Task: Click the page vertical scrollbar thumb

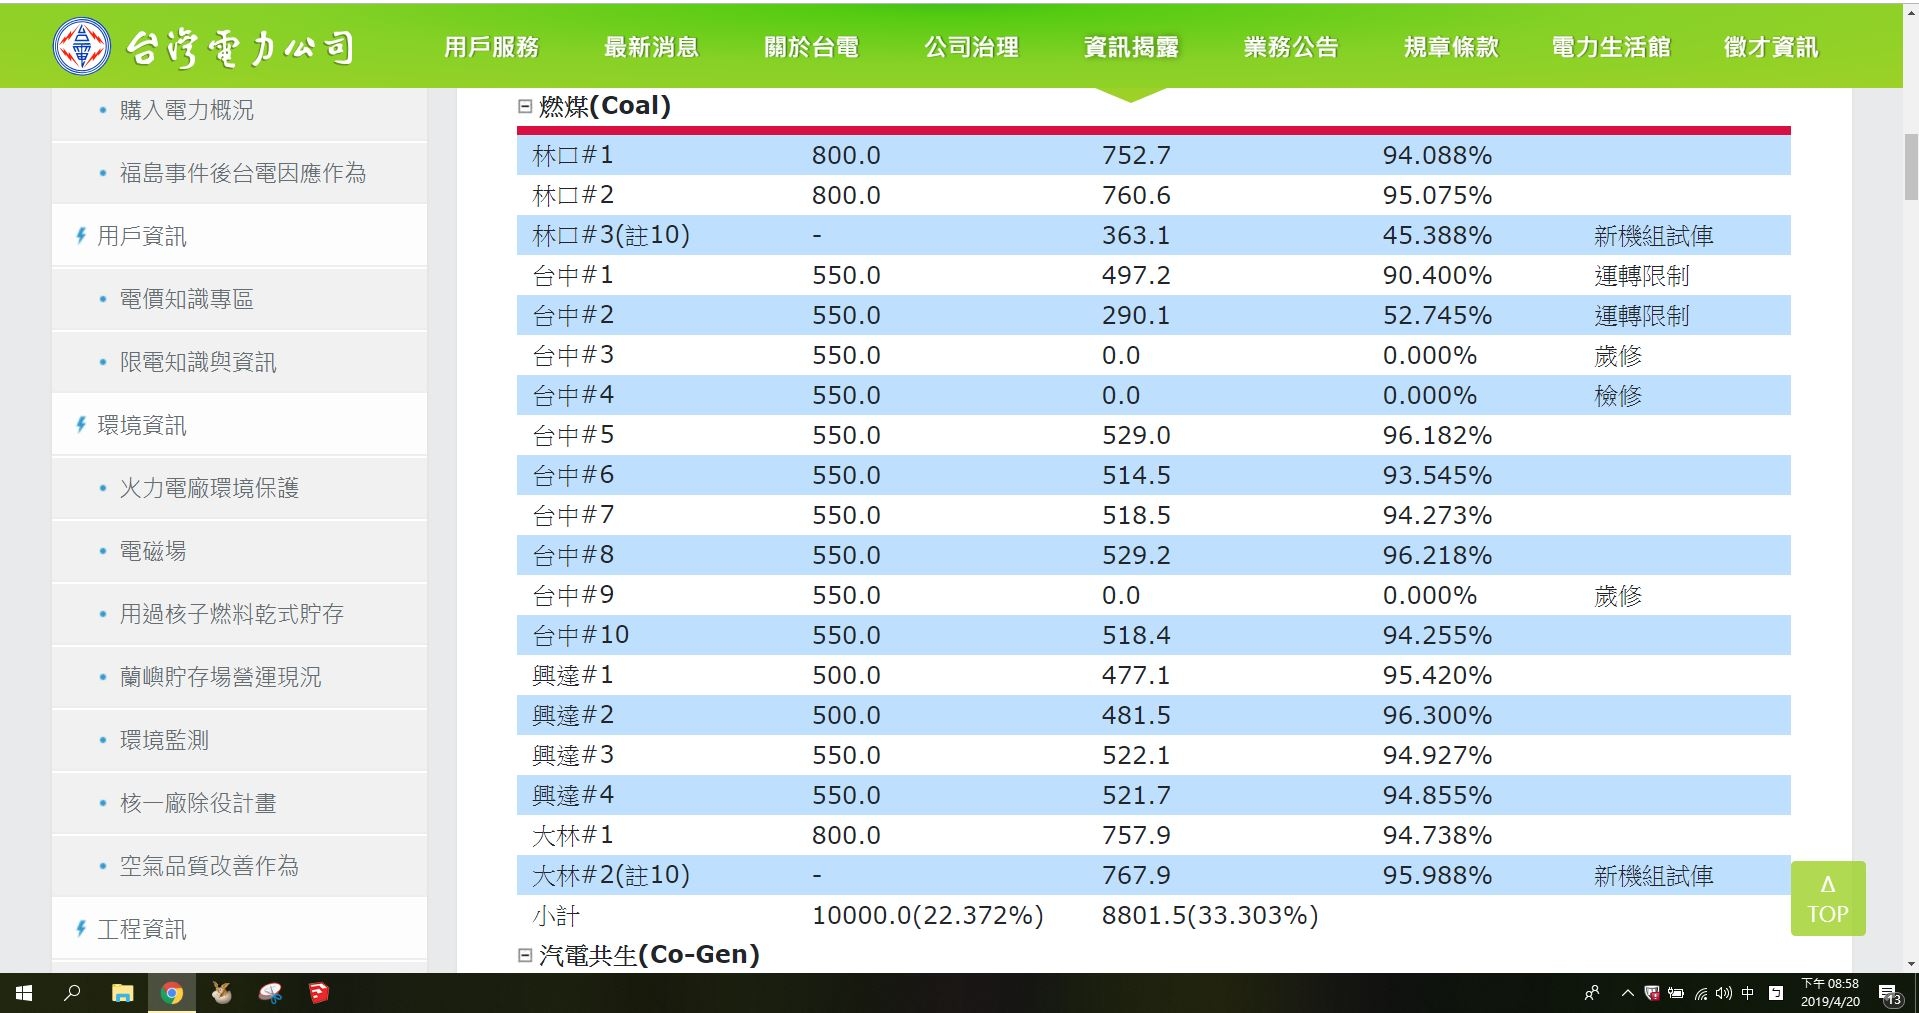Action: pos(1911,167)
